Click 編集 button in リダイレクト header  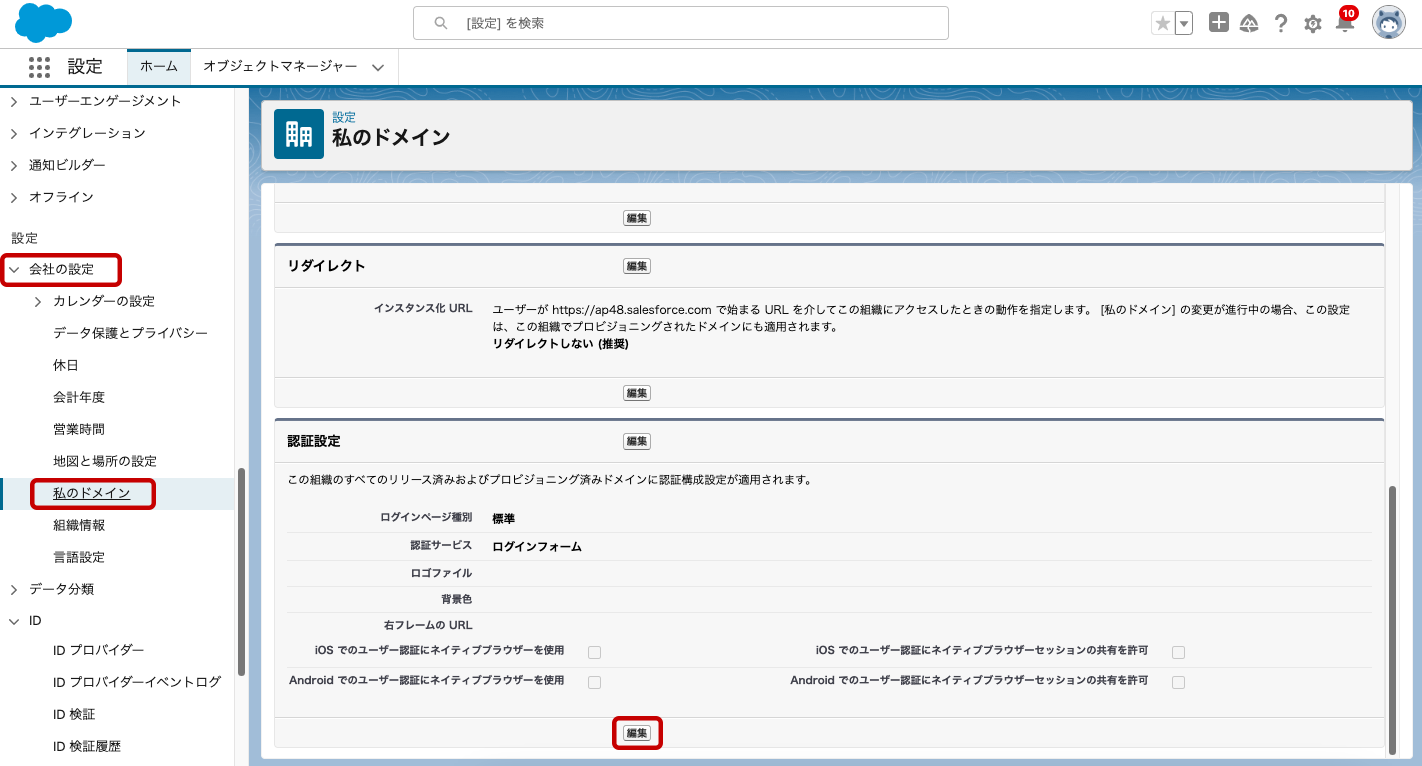tap(637, 266)
